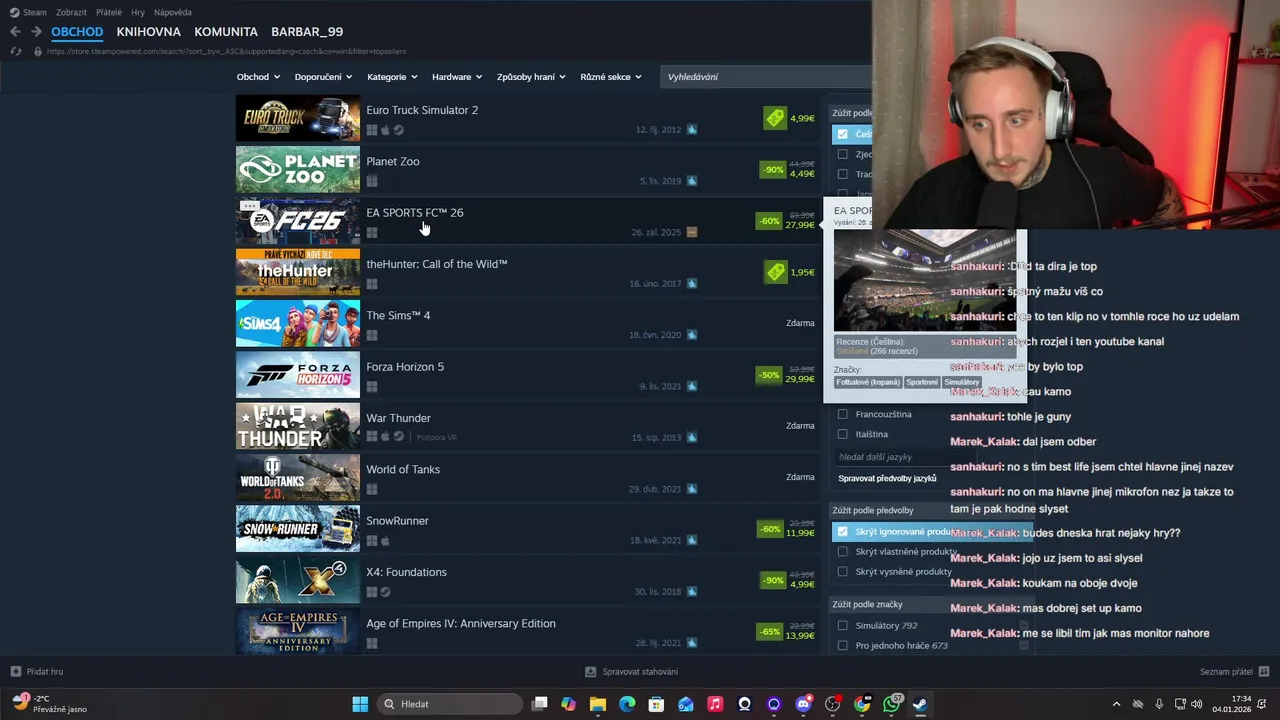Open The Sims 4 title link
Image resolution: width=1280 pixels, height=720 pixels.
(398, 315)
